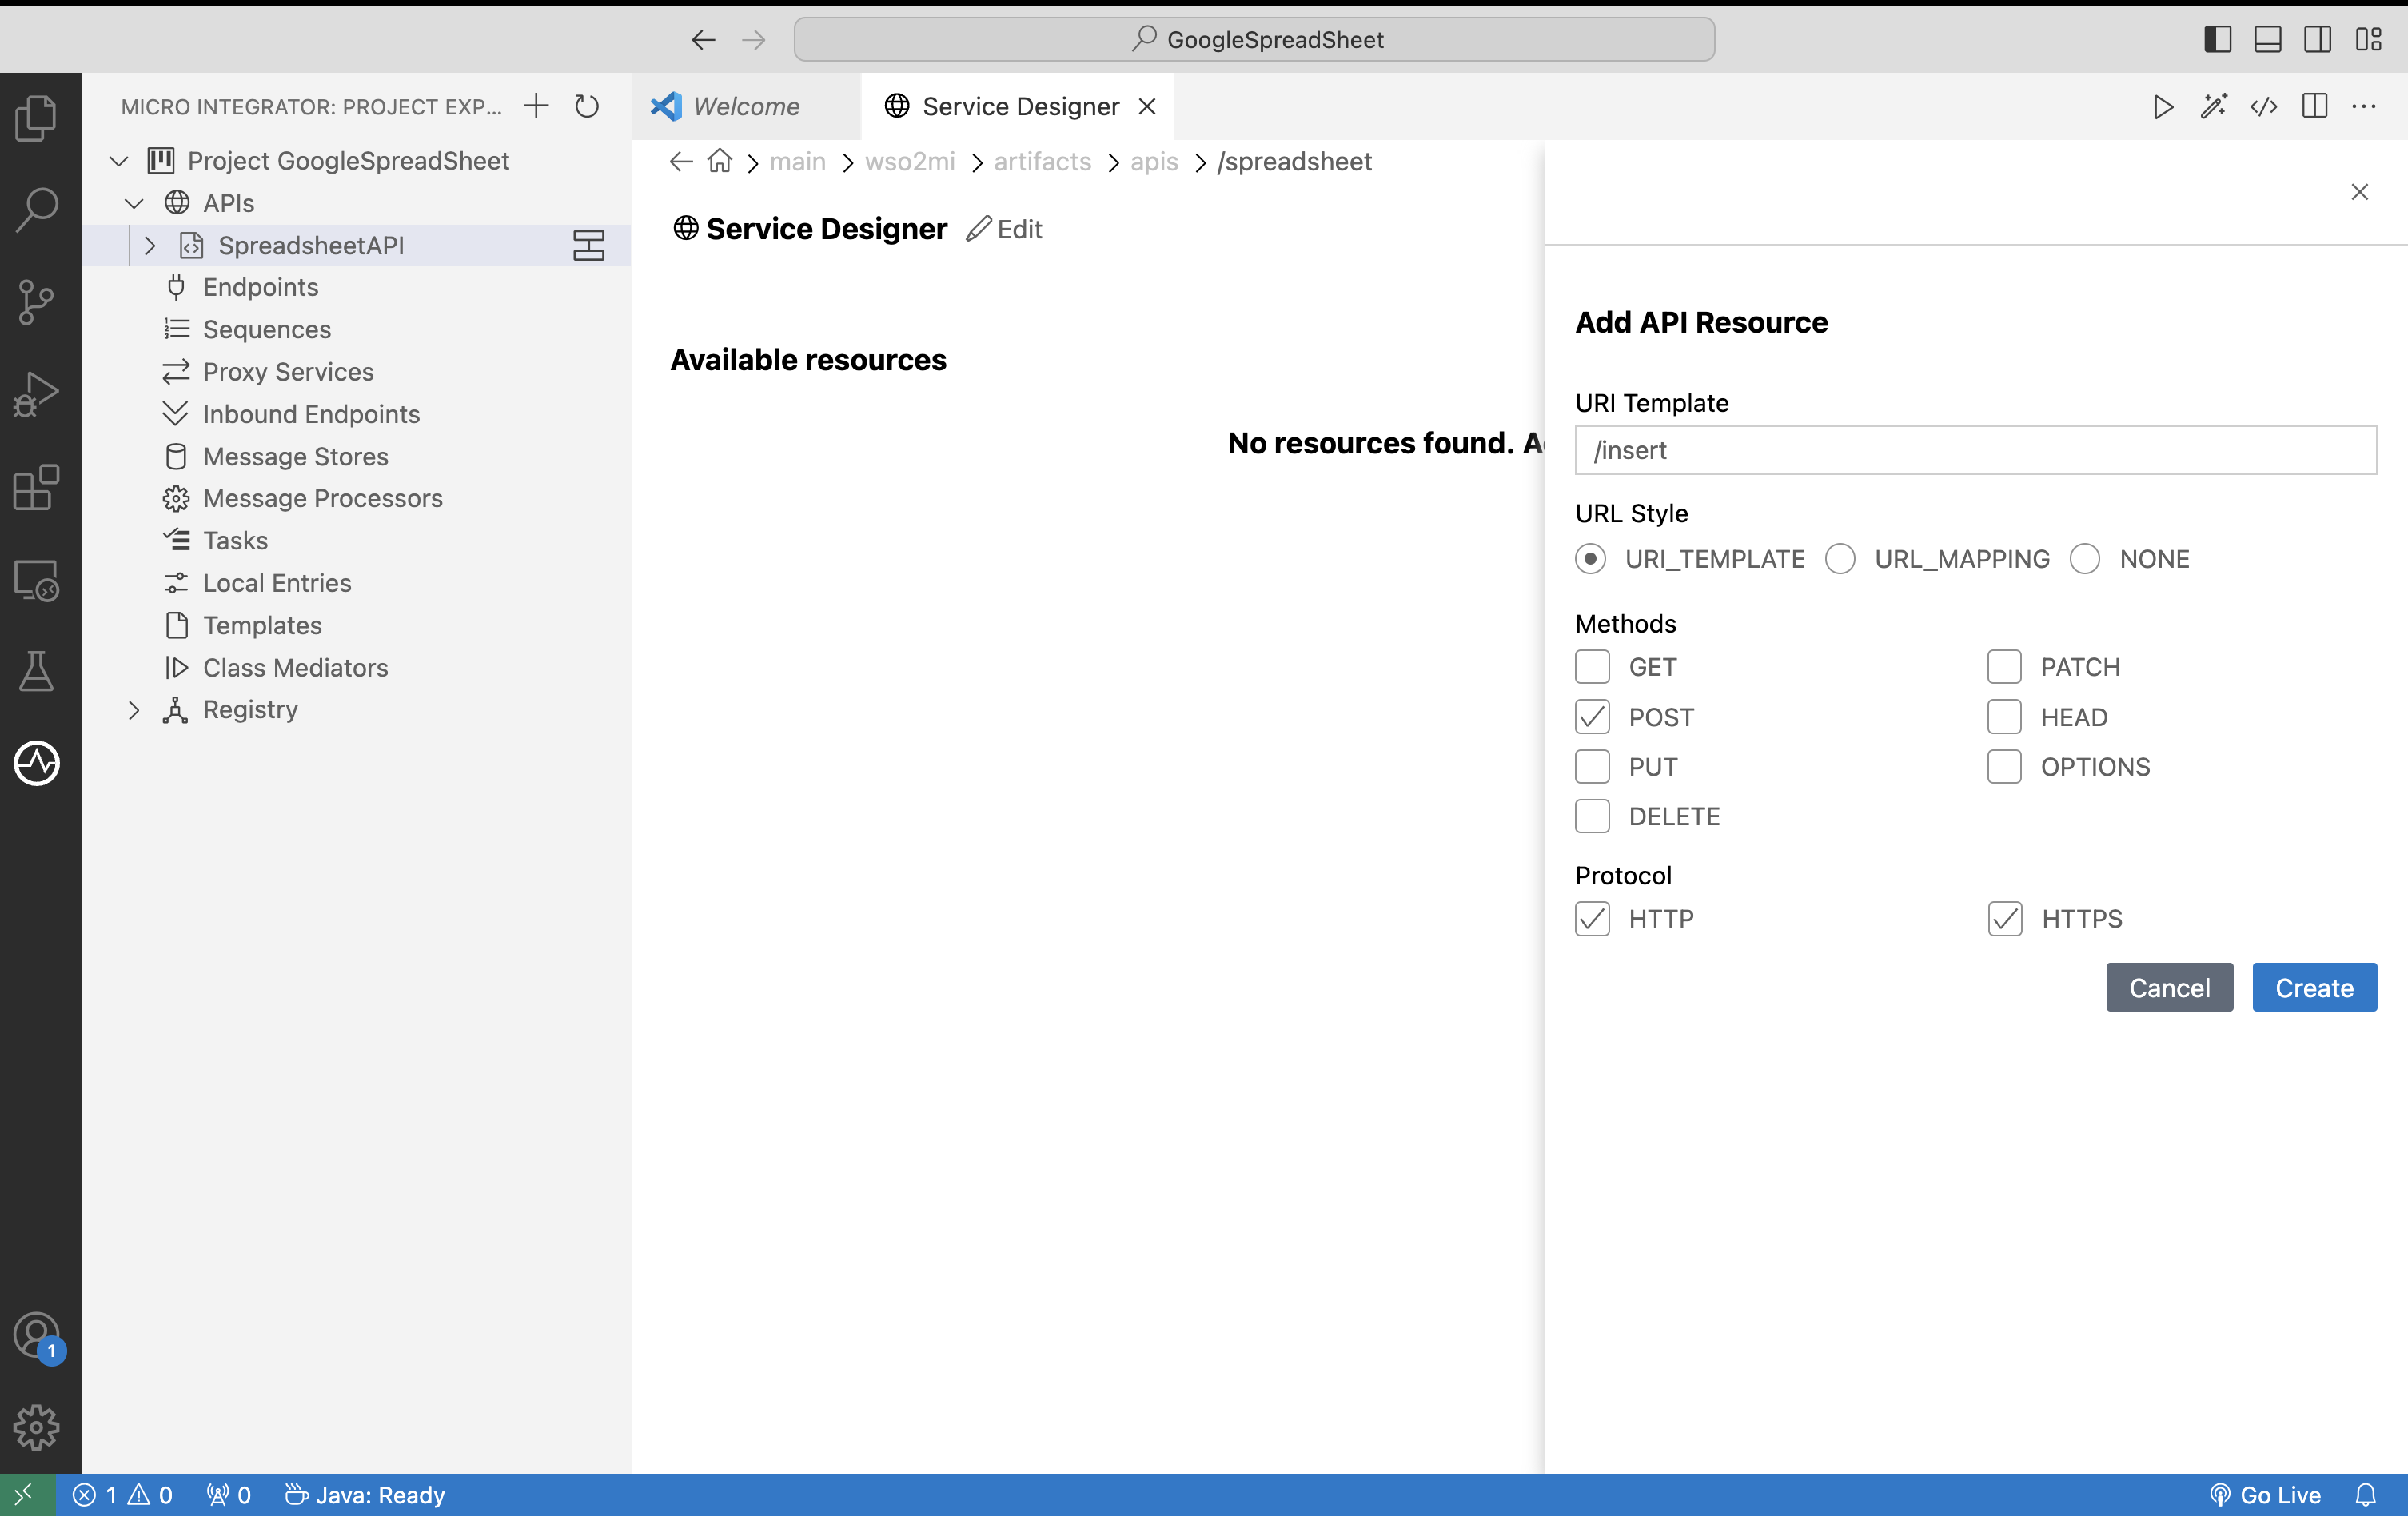
Task: Open the Remote Explorer view
Action: point(37,580)
